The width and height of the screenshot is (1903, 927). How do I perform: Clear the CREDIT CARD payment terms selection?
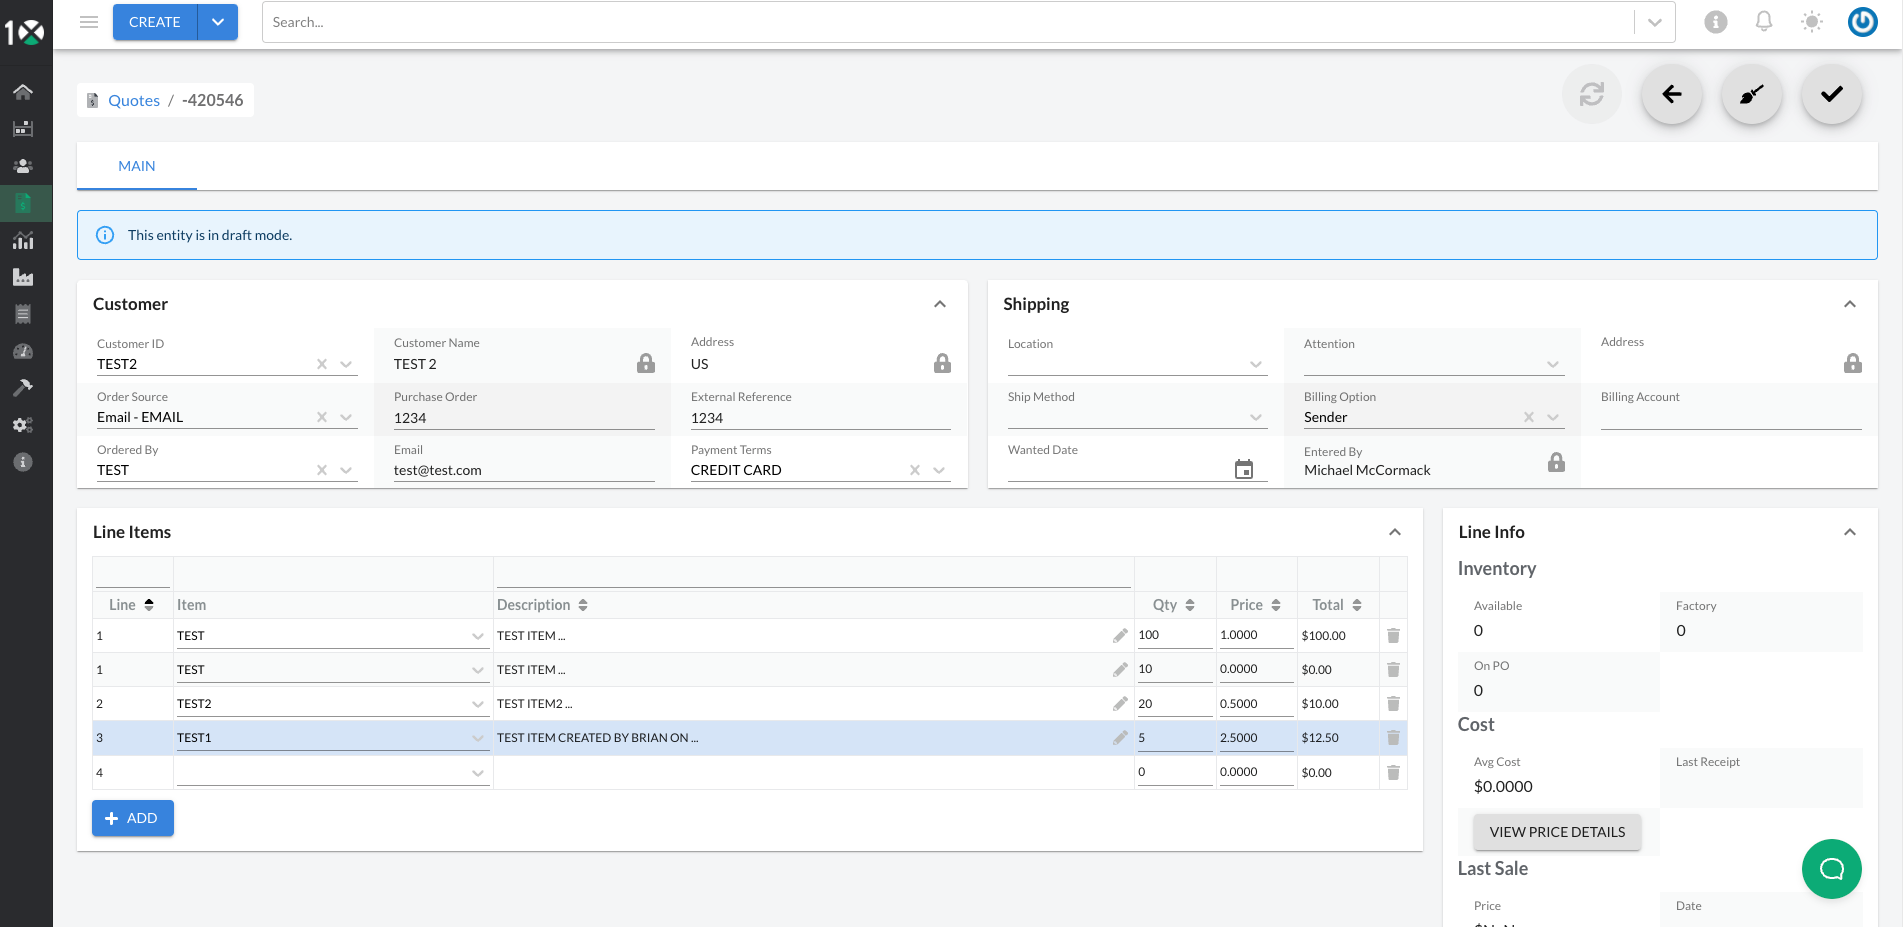tap(914, 469)
